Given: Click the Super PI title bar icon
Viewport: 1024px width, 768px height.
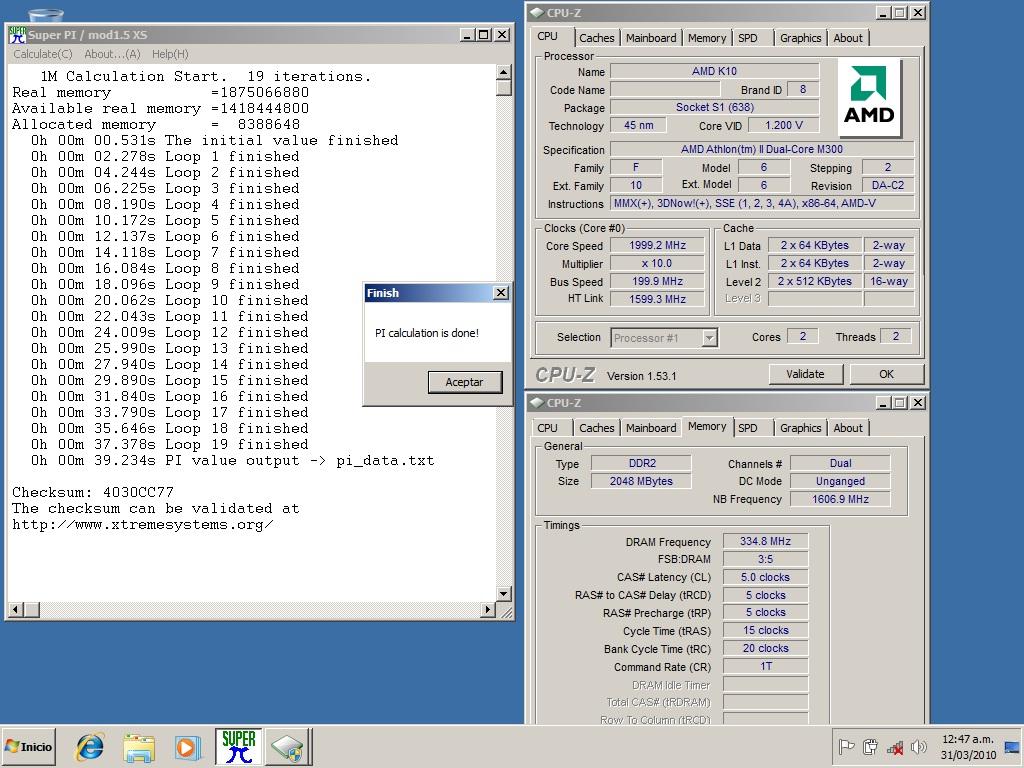Looking at the screenshot, I should 18,35.
